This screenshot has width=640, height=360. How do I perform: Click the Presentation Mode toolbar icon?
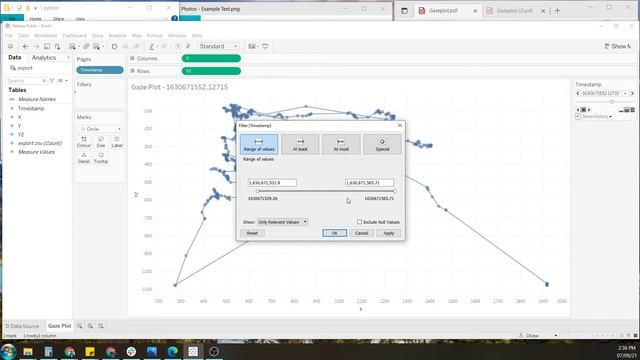click(265, 47)
